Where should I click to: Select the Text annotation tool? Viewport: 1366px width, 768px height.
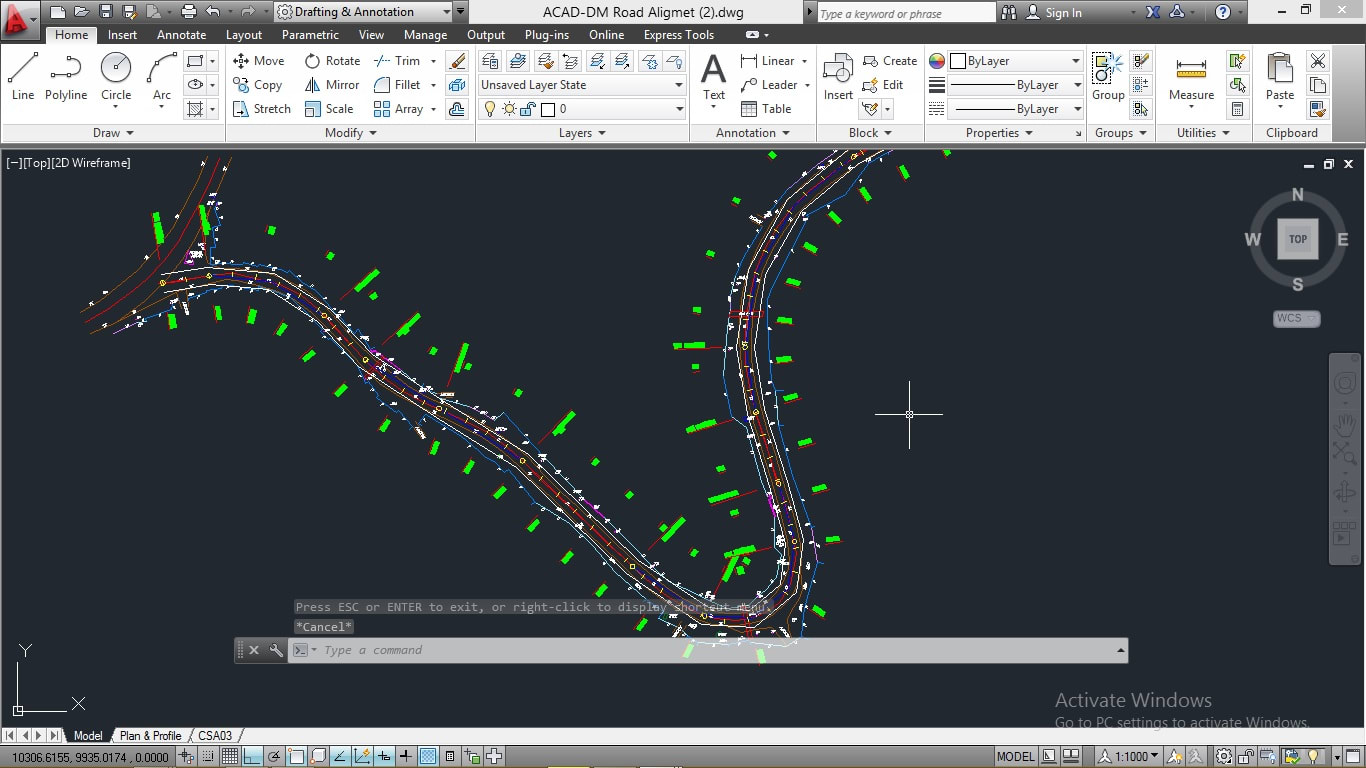point(714,77)
